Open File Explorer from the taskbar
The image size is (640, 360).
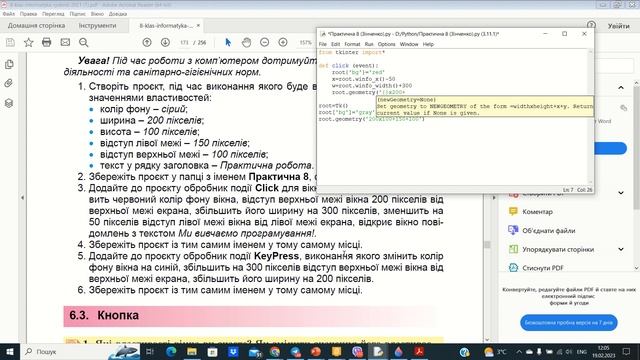pos(191,351)
